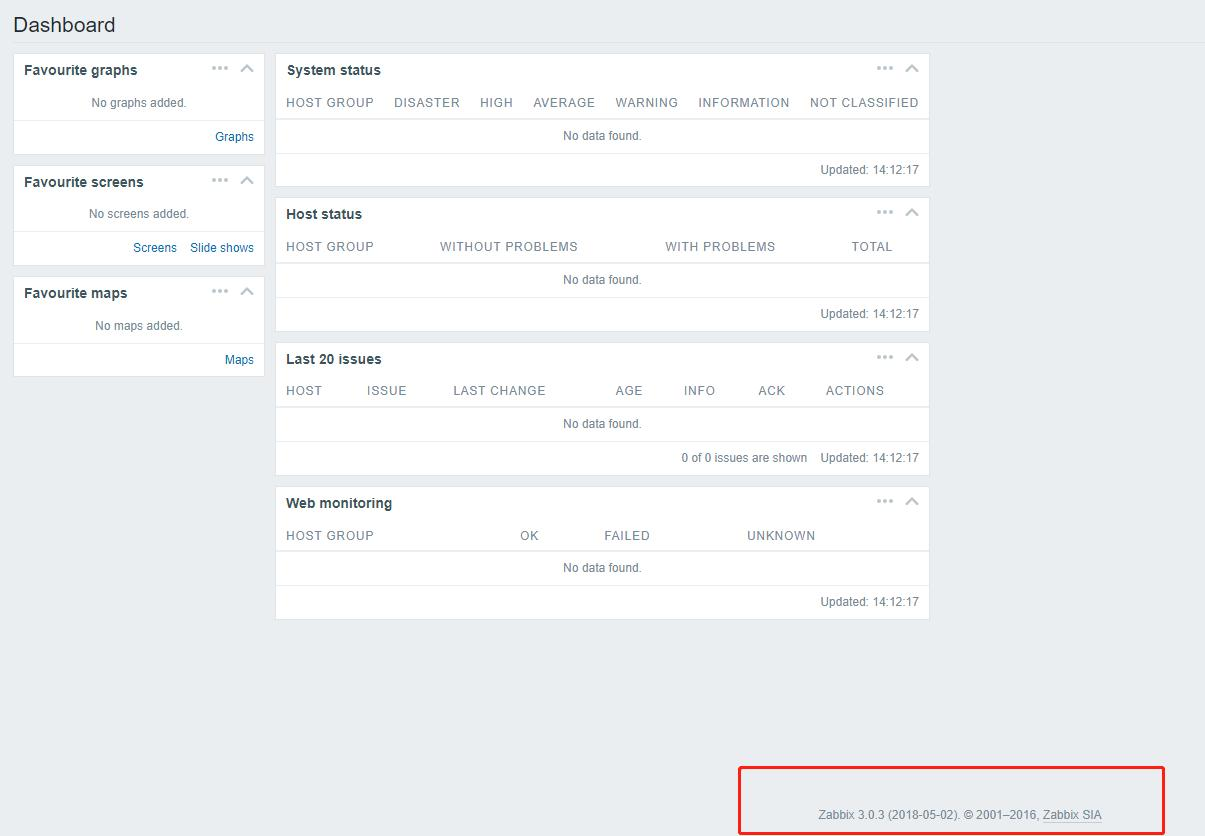Open the Slide shows link

(x=222, y=248)
